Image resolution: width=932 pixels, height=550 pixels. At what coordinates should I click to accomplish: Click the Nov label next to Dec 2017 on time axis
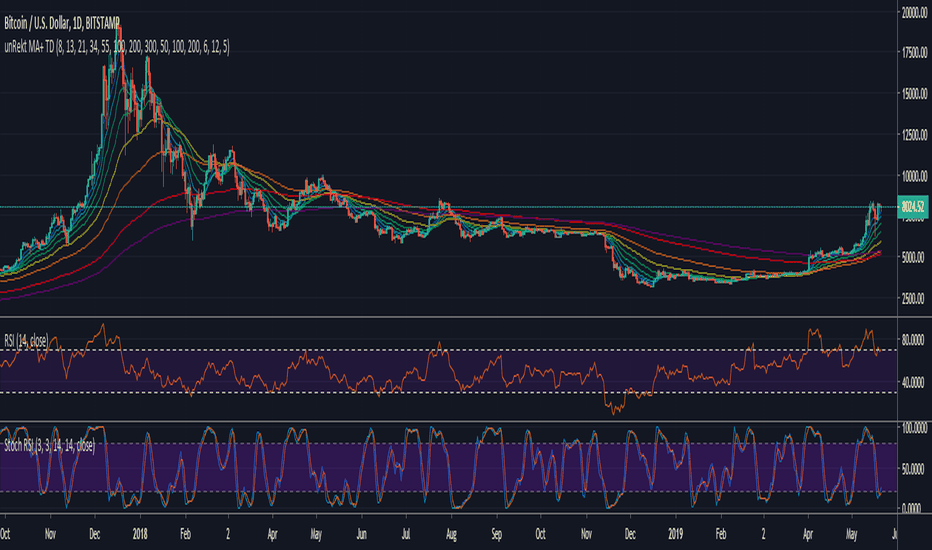point(51,534)
